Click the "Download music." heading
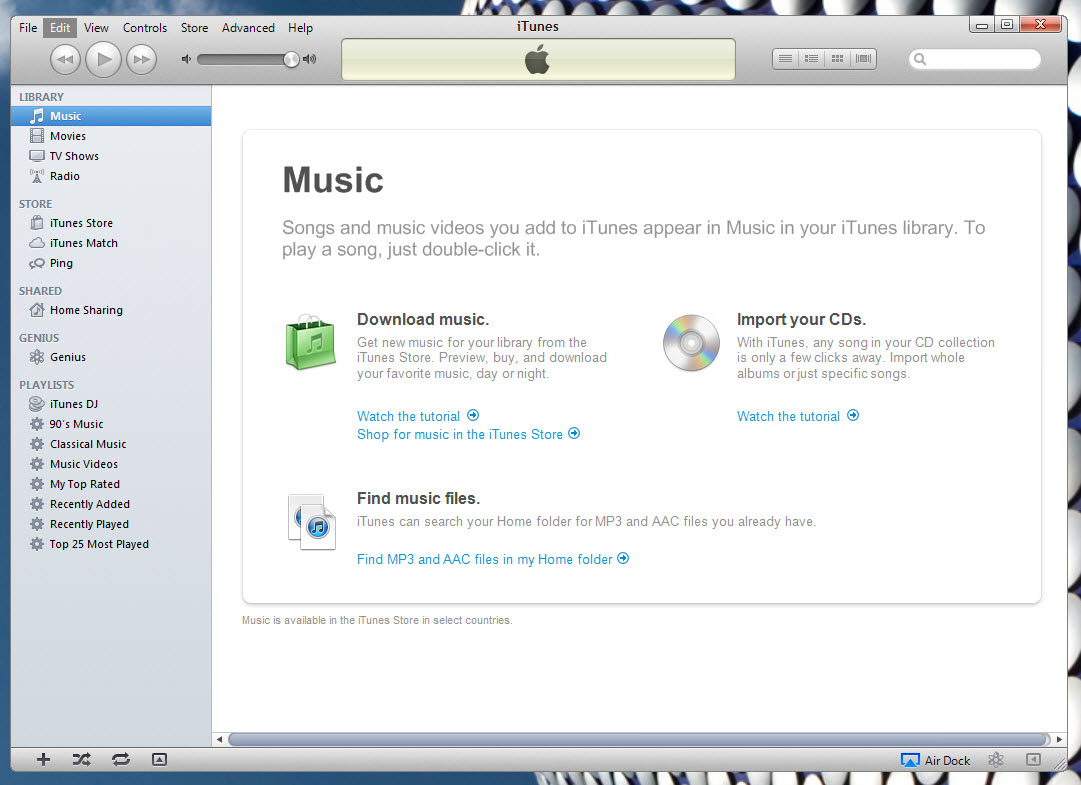Image resolution: width=1081 pixels, height=785 pixels. point(423,320)
